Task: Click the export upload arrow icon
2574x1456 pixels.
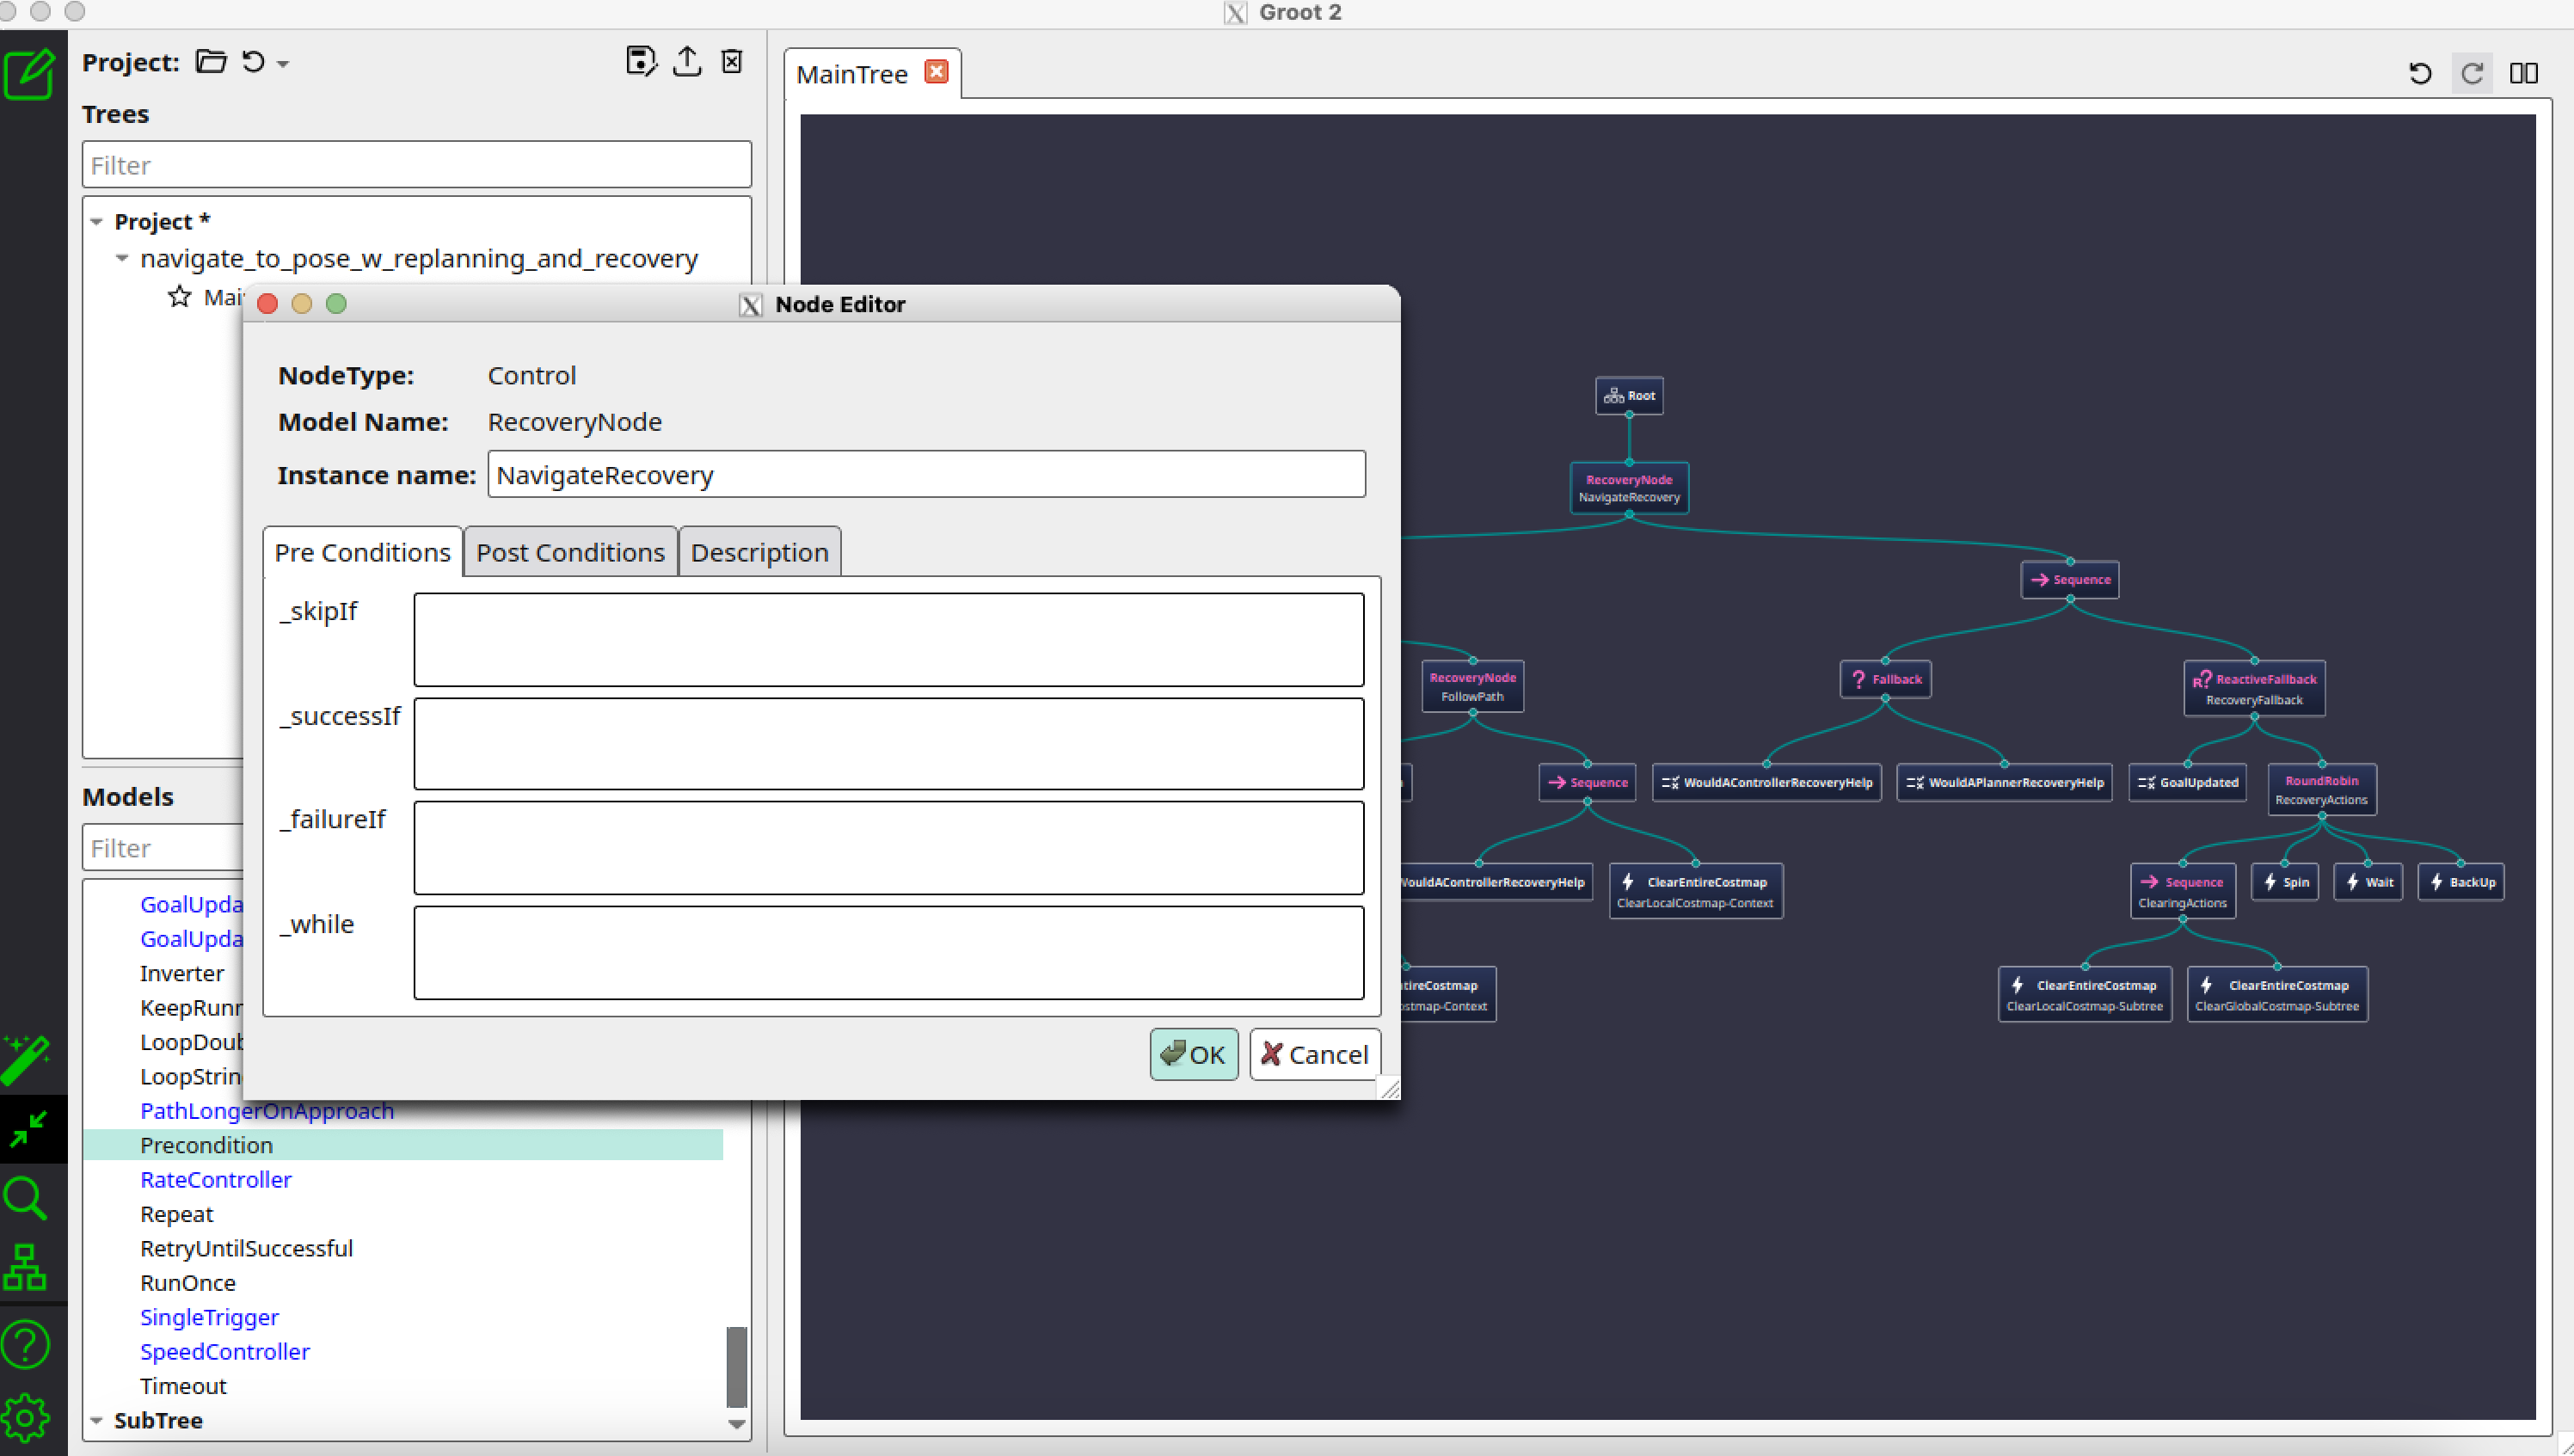Action: [687, 61]
